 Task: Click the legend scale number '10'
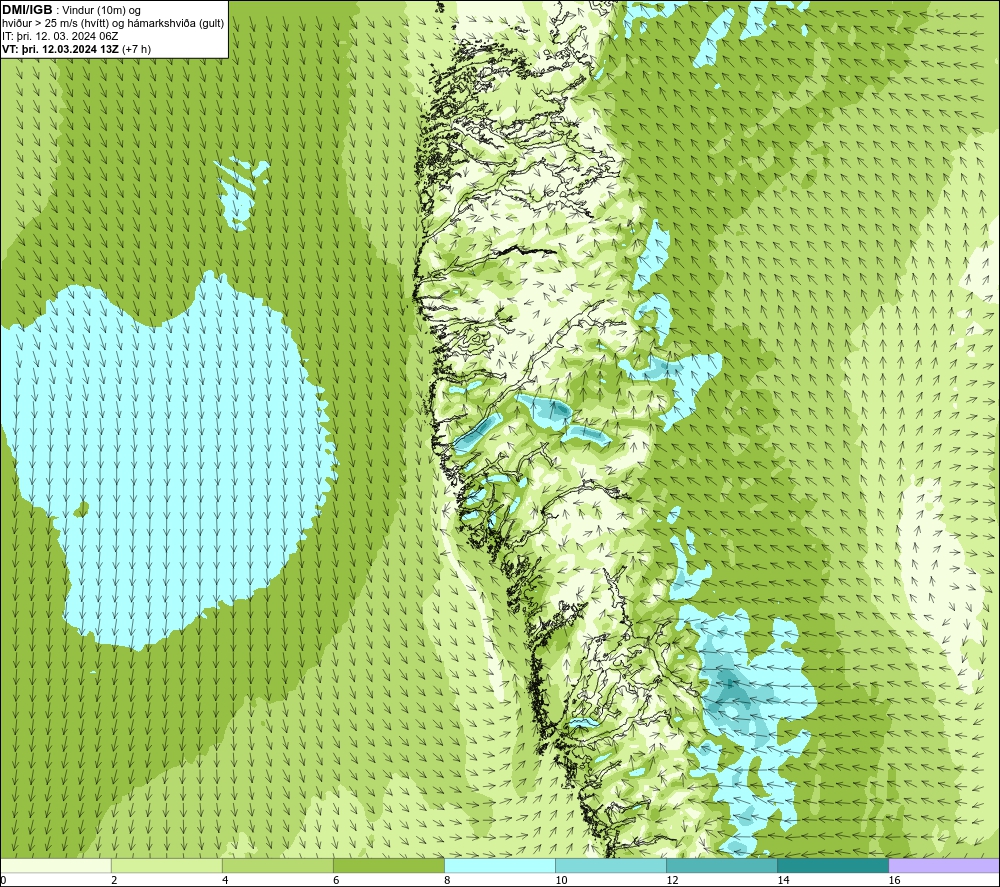[x=561, y=881]
